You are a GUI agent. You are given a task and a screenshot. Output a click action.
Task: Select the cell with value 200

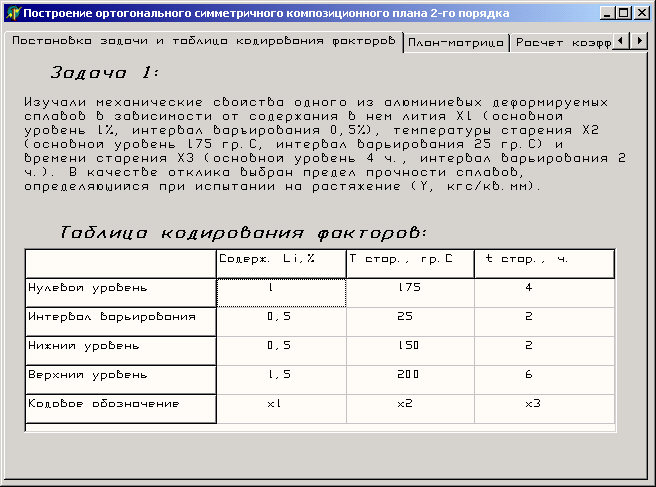(x=410, y=380)
